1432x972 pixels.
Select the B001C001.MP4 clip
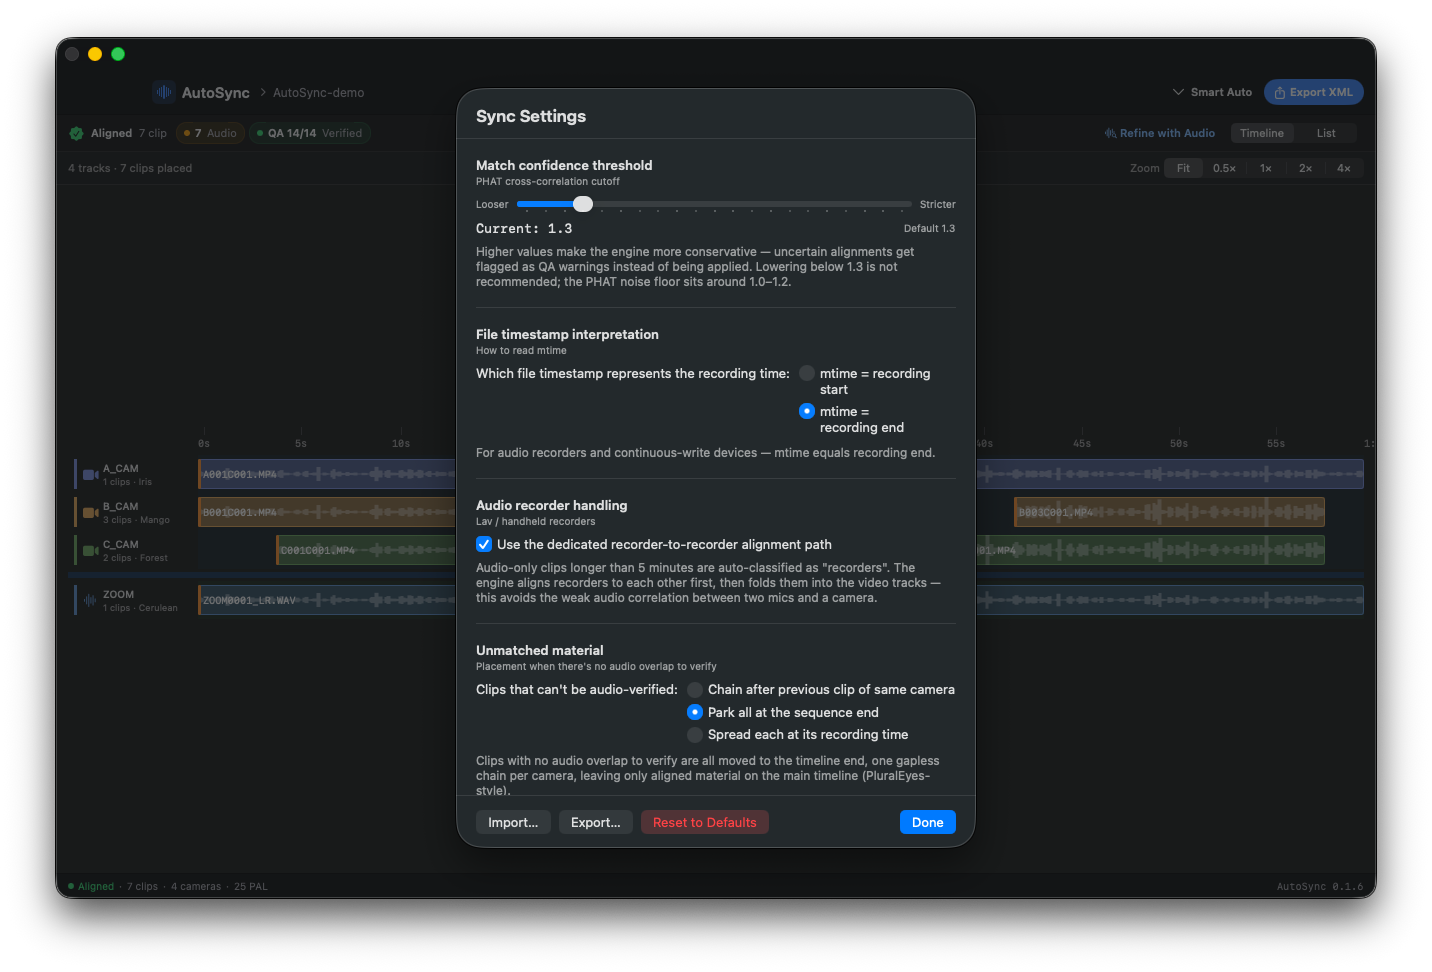click(327, 512)
